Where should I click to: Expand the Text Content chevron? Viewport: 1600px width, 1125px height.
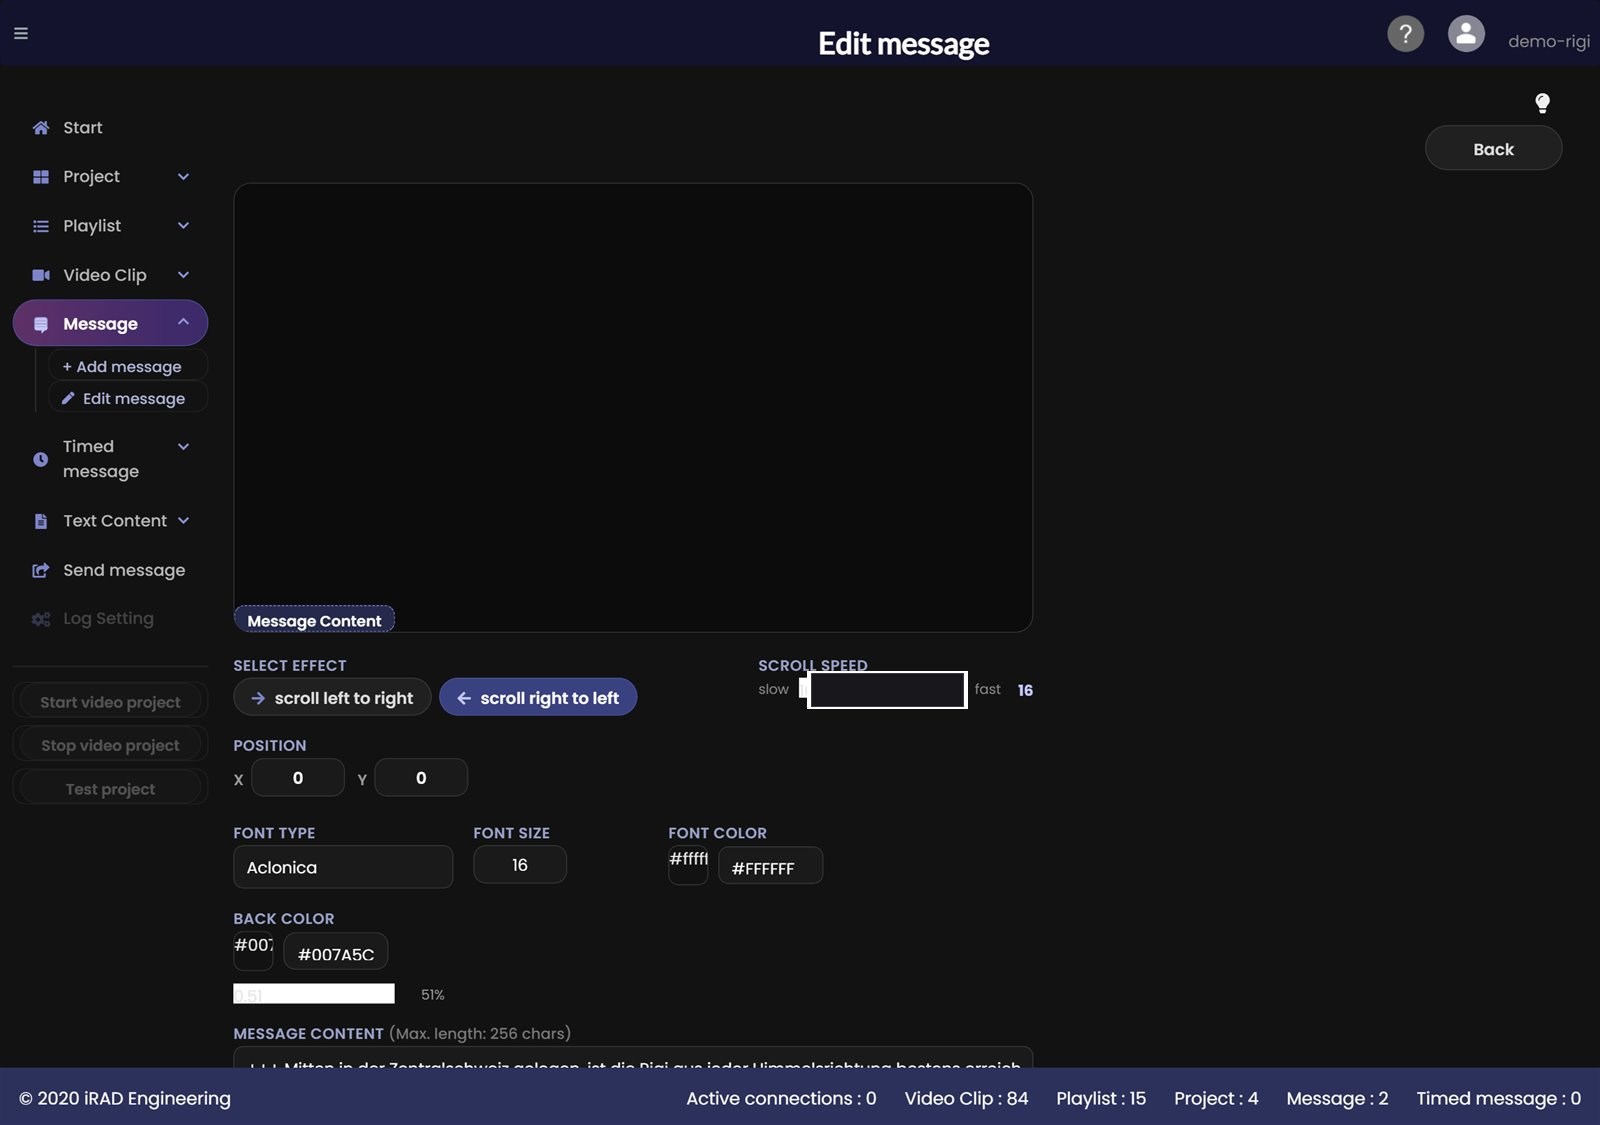(x=183, y=520)
